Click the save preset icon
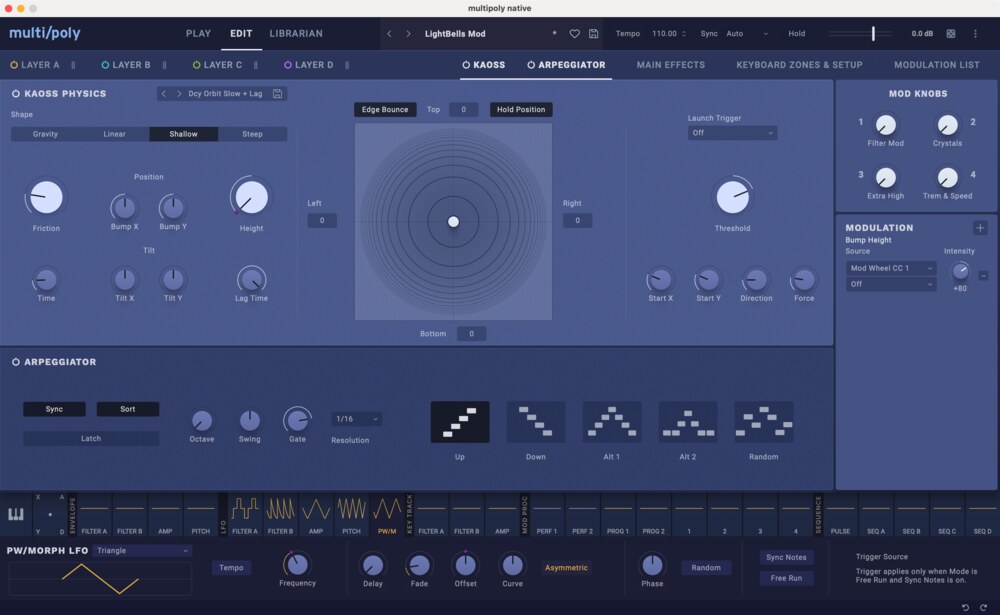The image size is (1000, 615). click(594, 33)
